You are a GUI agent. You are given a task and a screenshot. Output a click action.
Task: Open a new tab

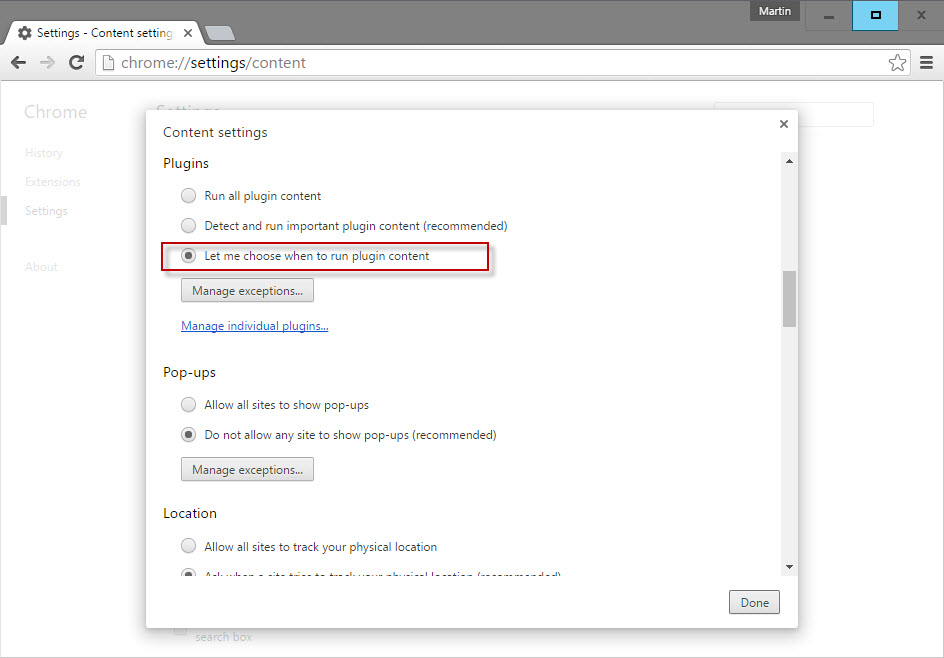click(220, 33)
